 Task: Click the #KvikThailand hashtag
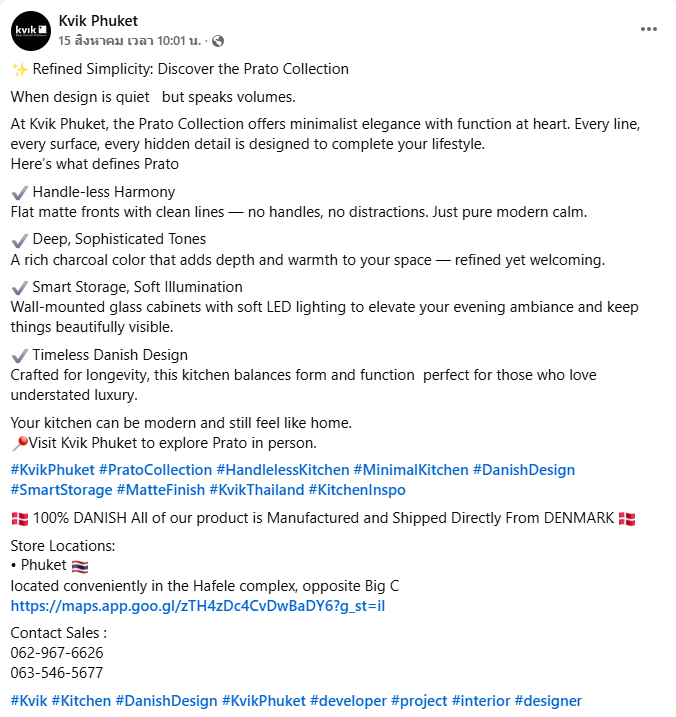[x=256, y=490]
